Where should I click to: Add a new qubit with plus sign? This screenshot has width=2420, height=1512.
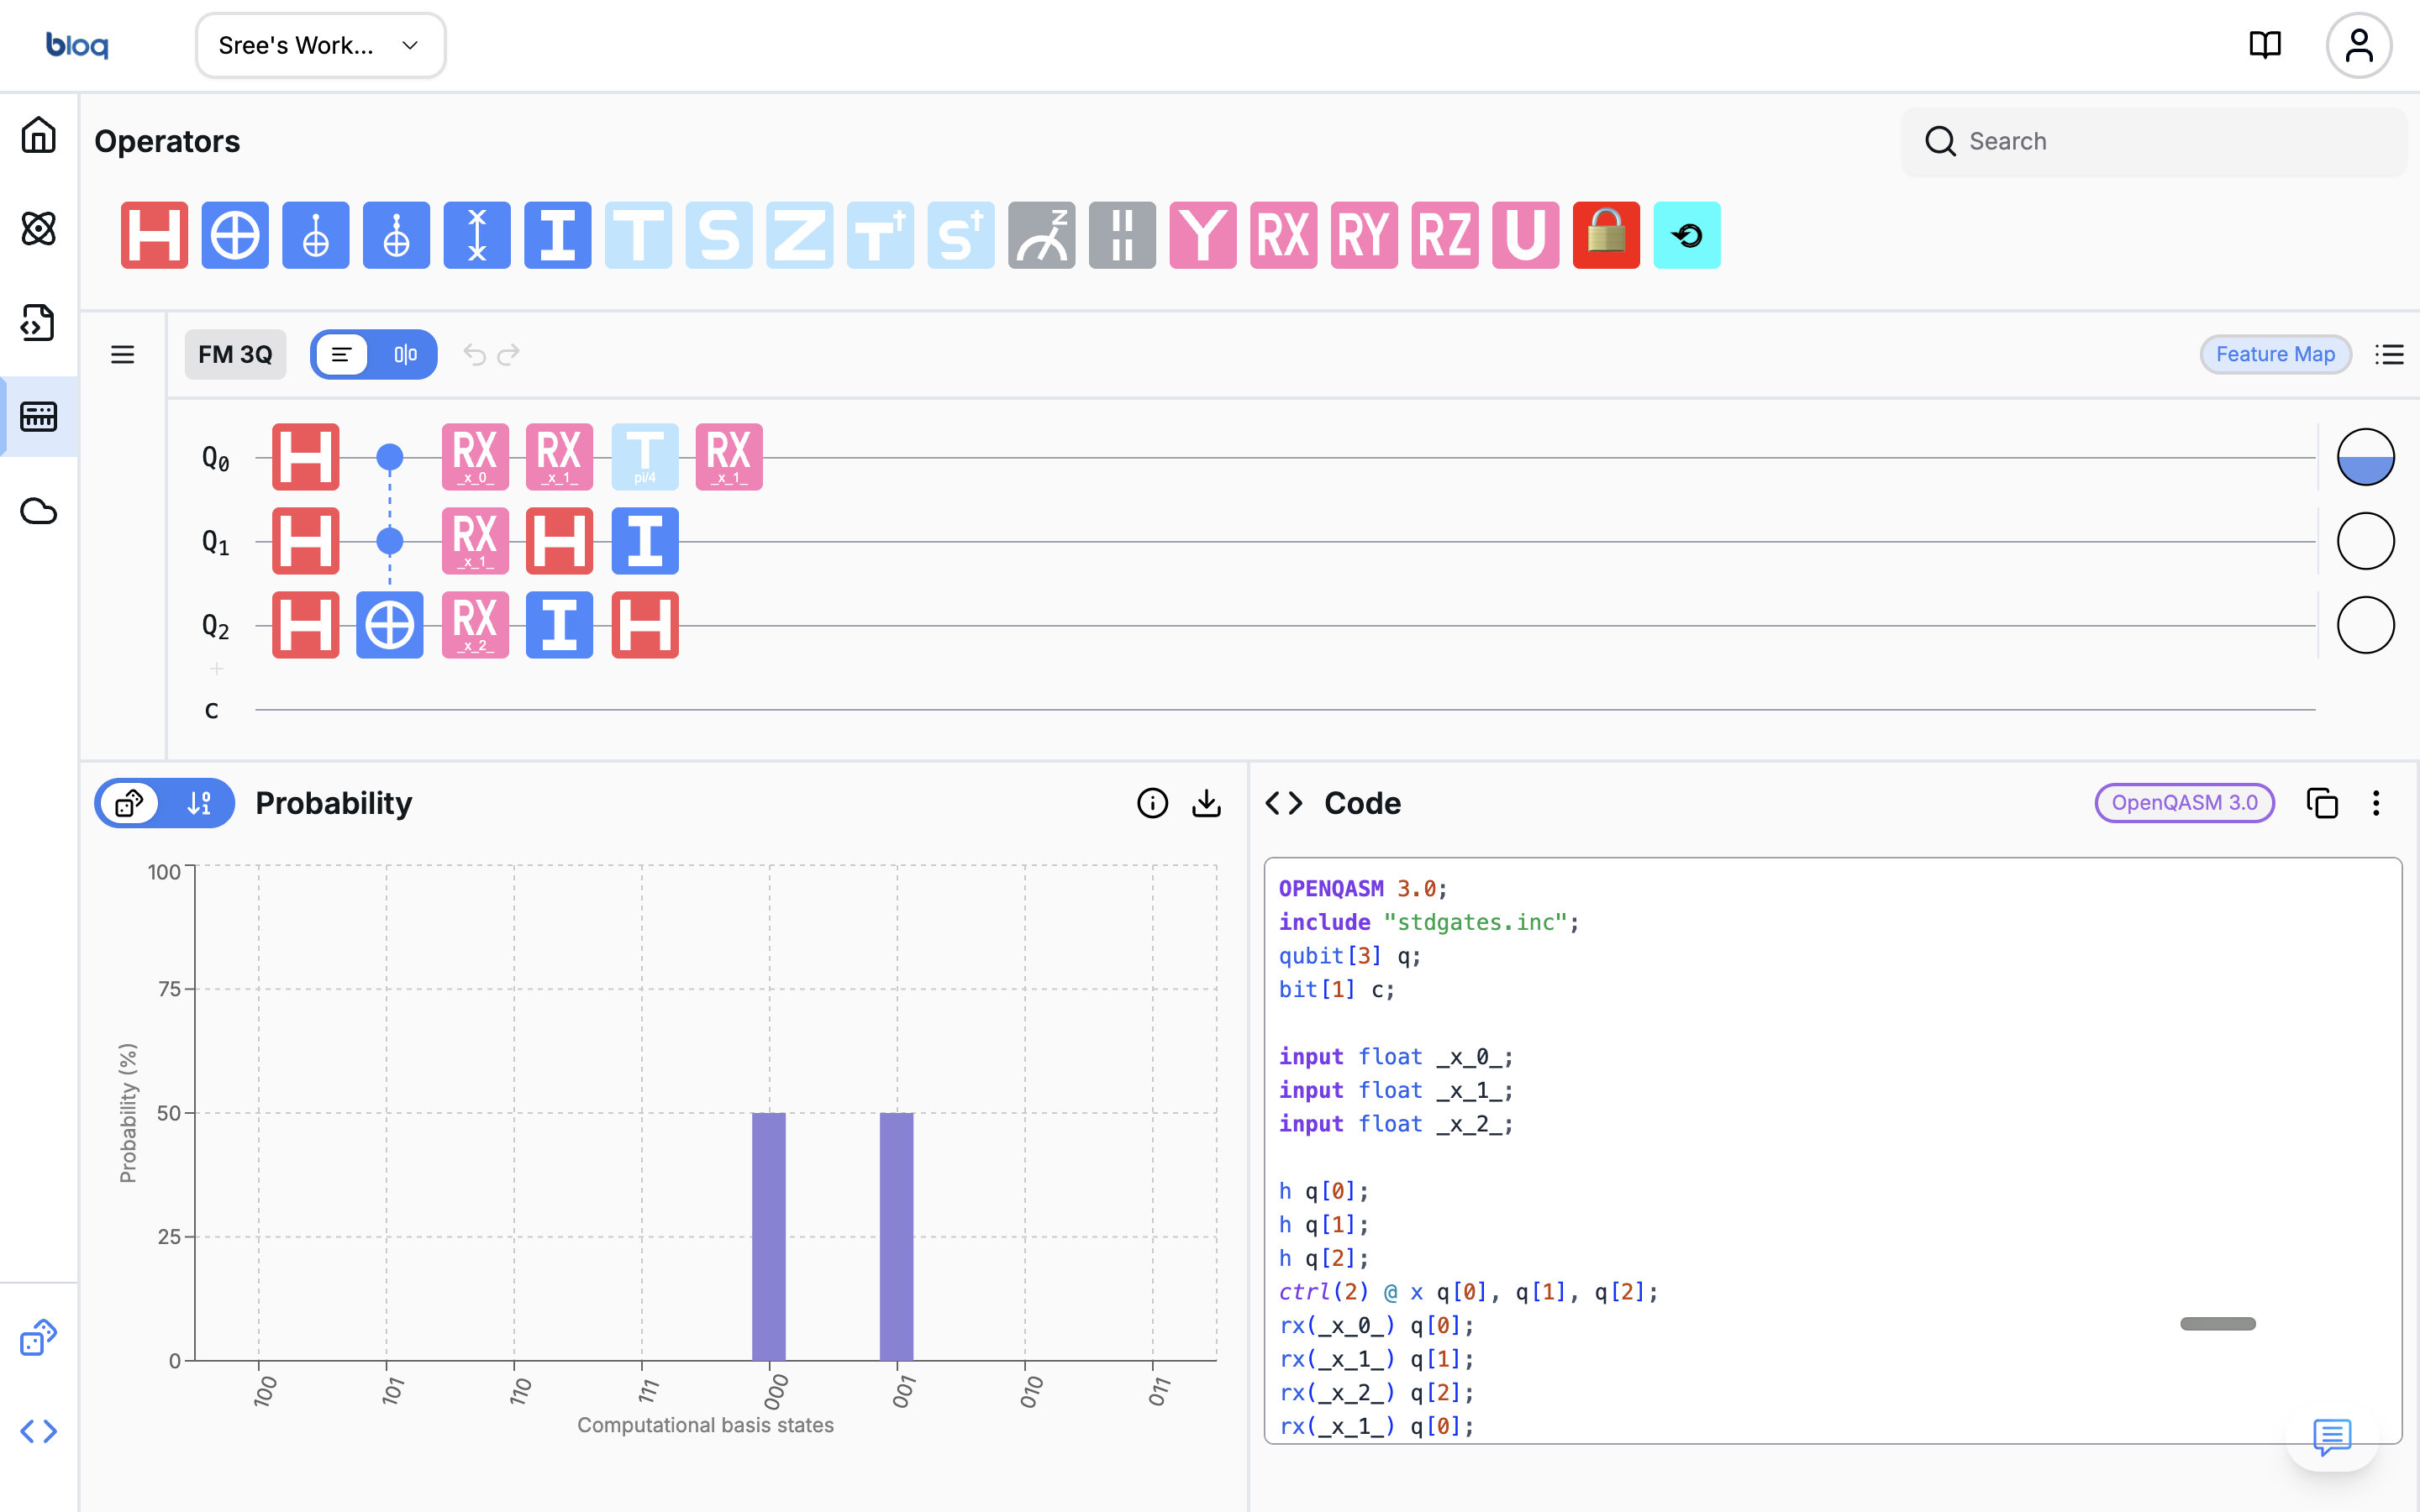[x=216, y=668]
